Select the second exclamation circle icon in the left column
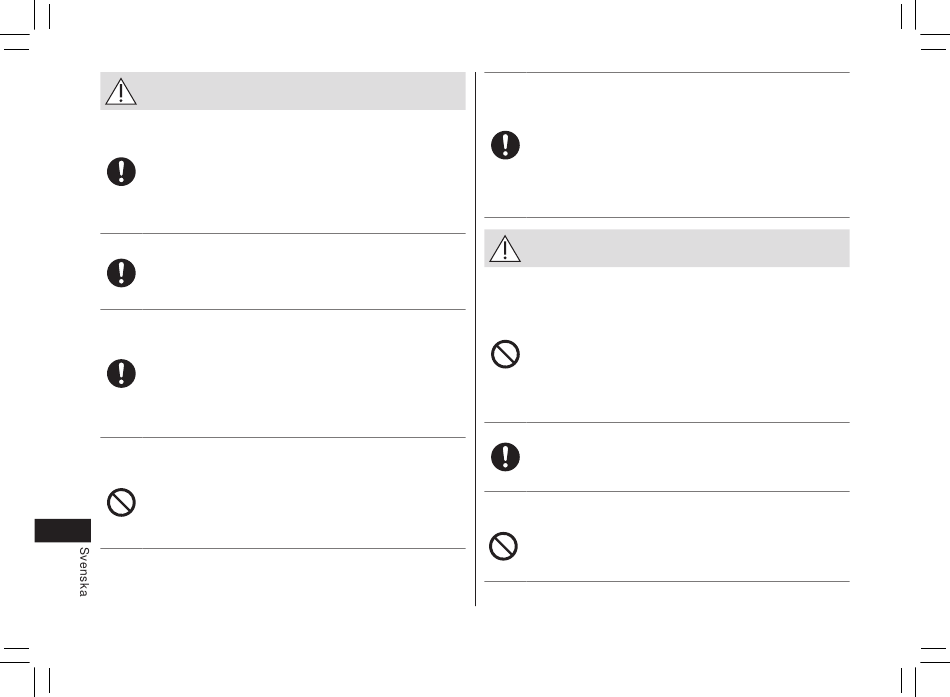Viewport: 950px width, 697px height. 121,273
